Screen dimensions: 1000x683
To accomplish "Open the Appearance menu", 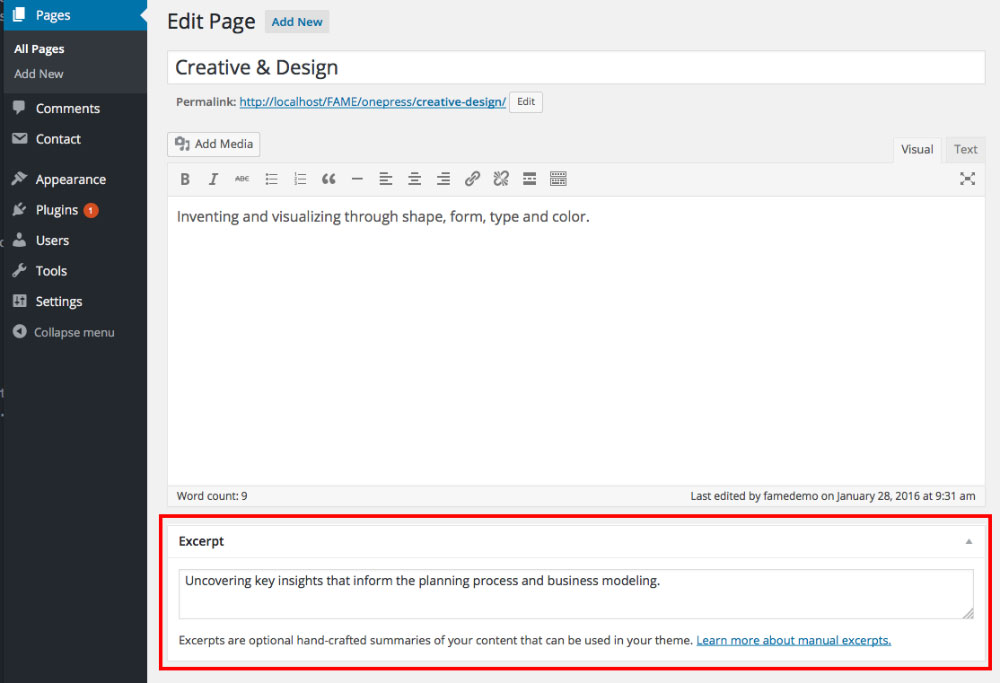I will click(x=70, y=180).
